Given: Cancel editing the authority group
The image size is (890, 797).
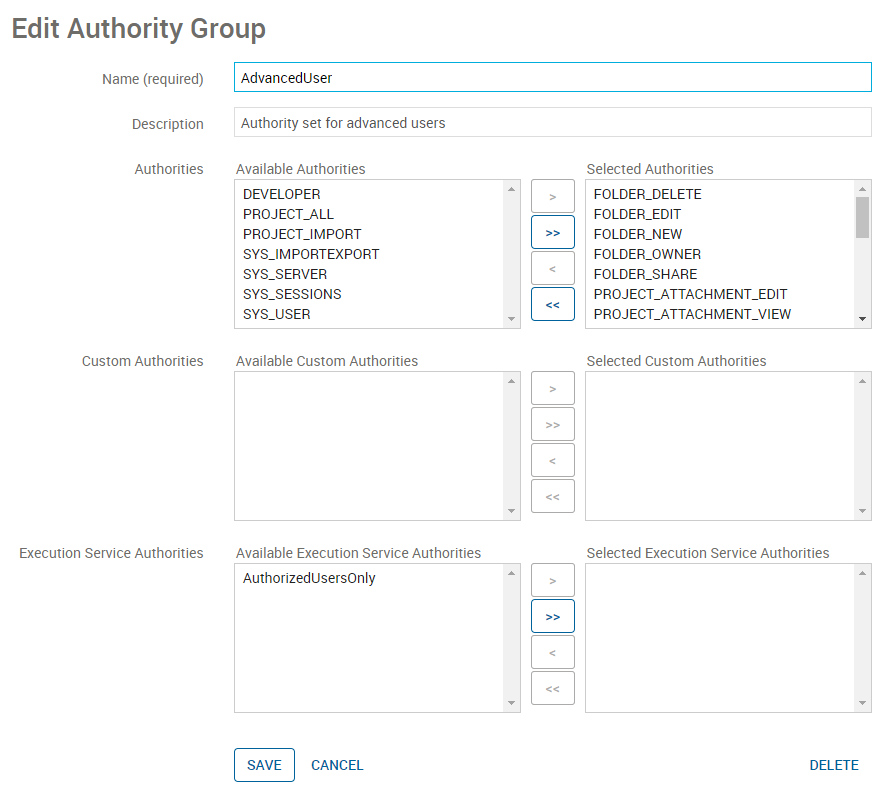Looking at the screenshot, I should coord(337,765).
